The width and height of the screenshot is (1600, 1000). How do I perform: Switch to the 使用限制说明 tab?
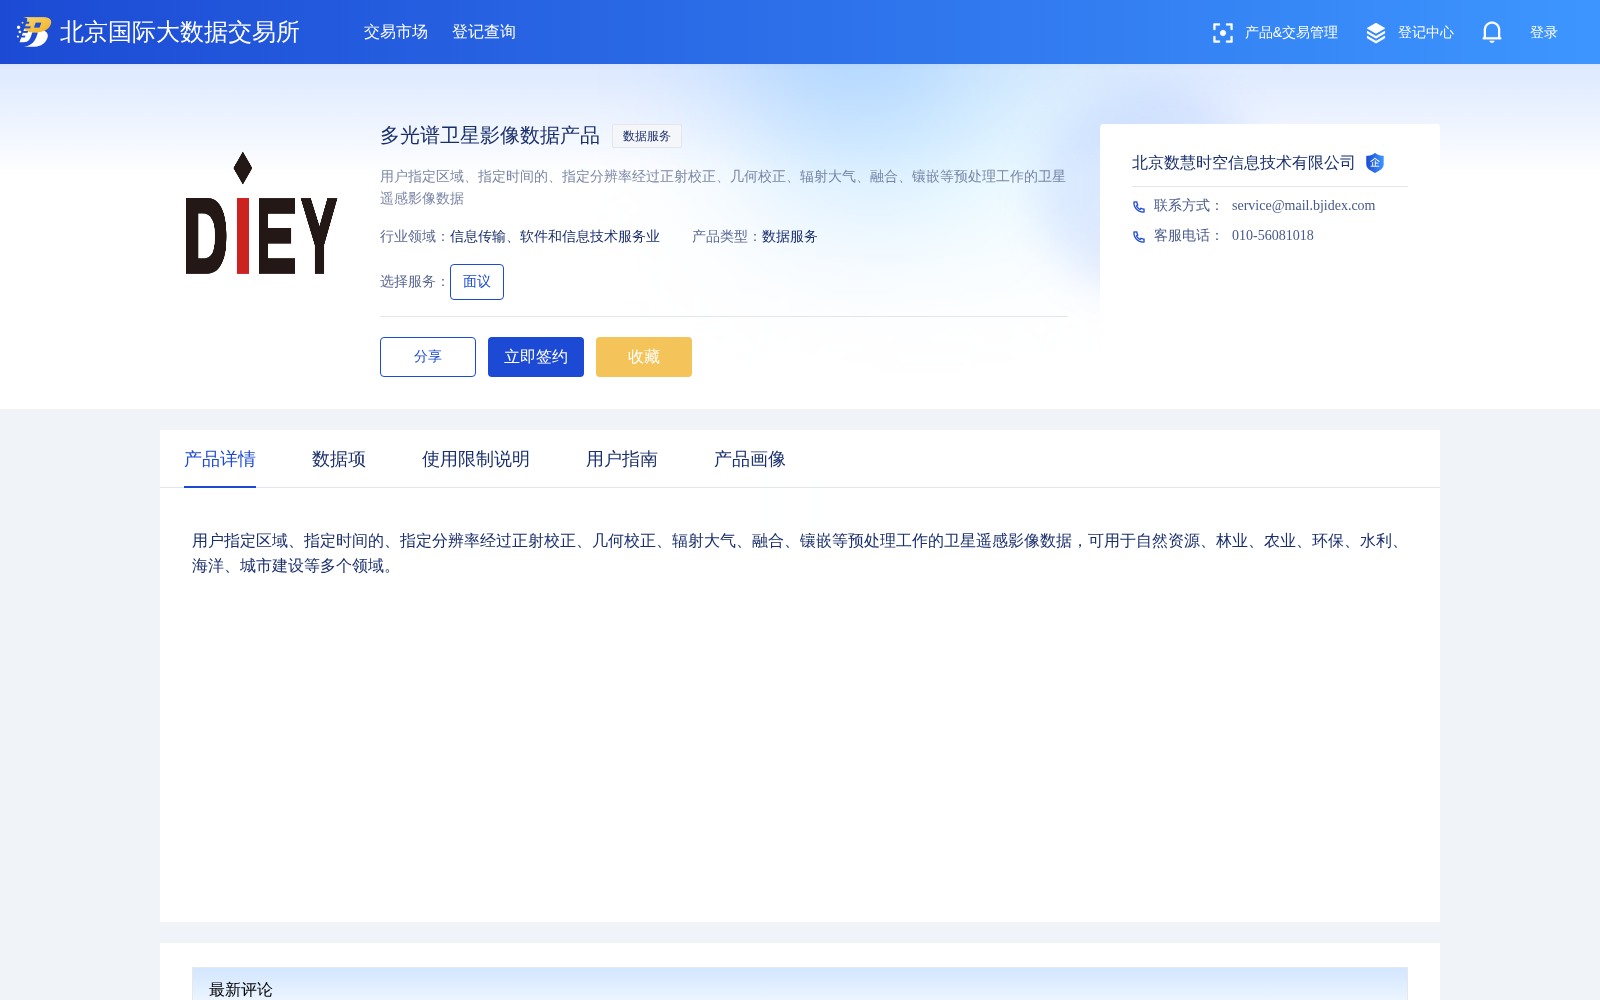coord(476,459)
